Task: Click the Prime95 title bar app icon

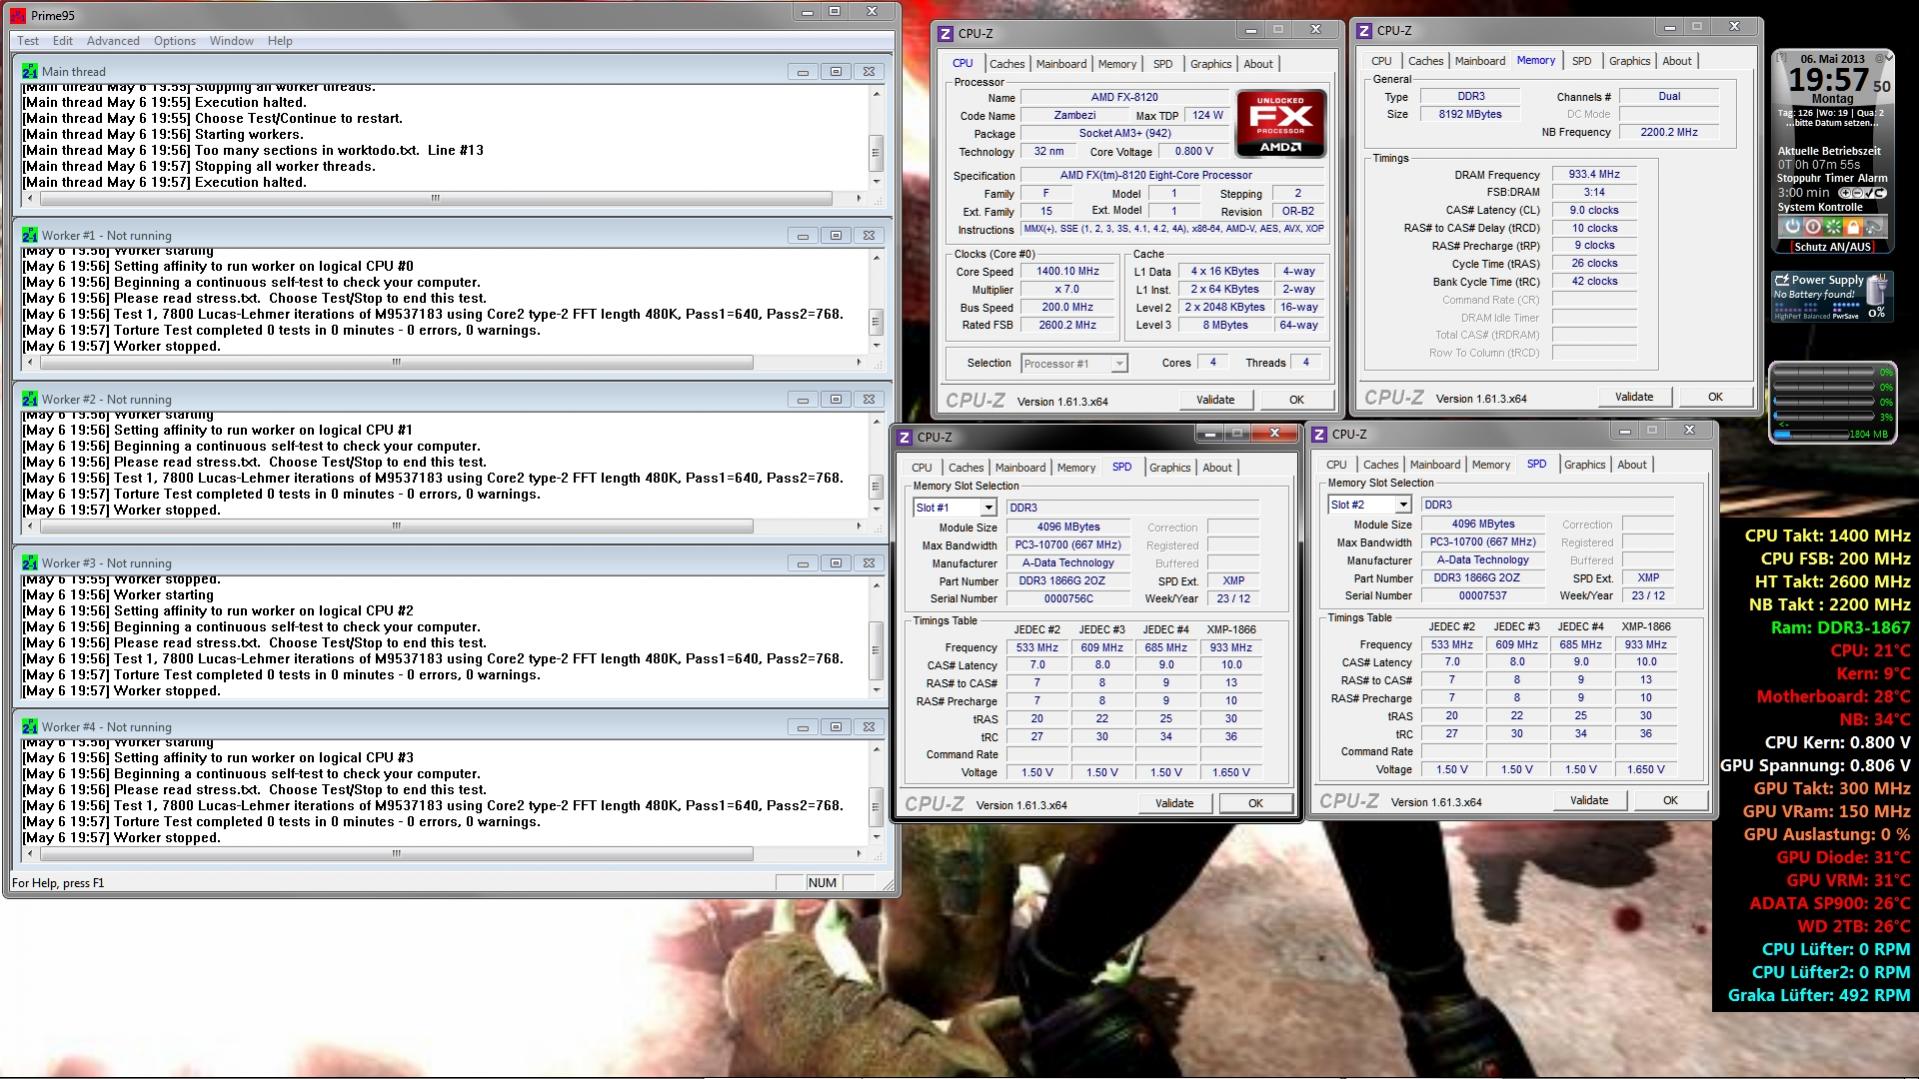Action: pos(17,15)
